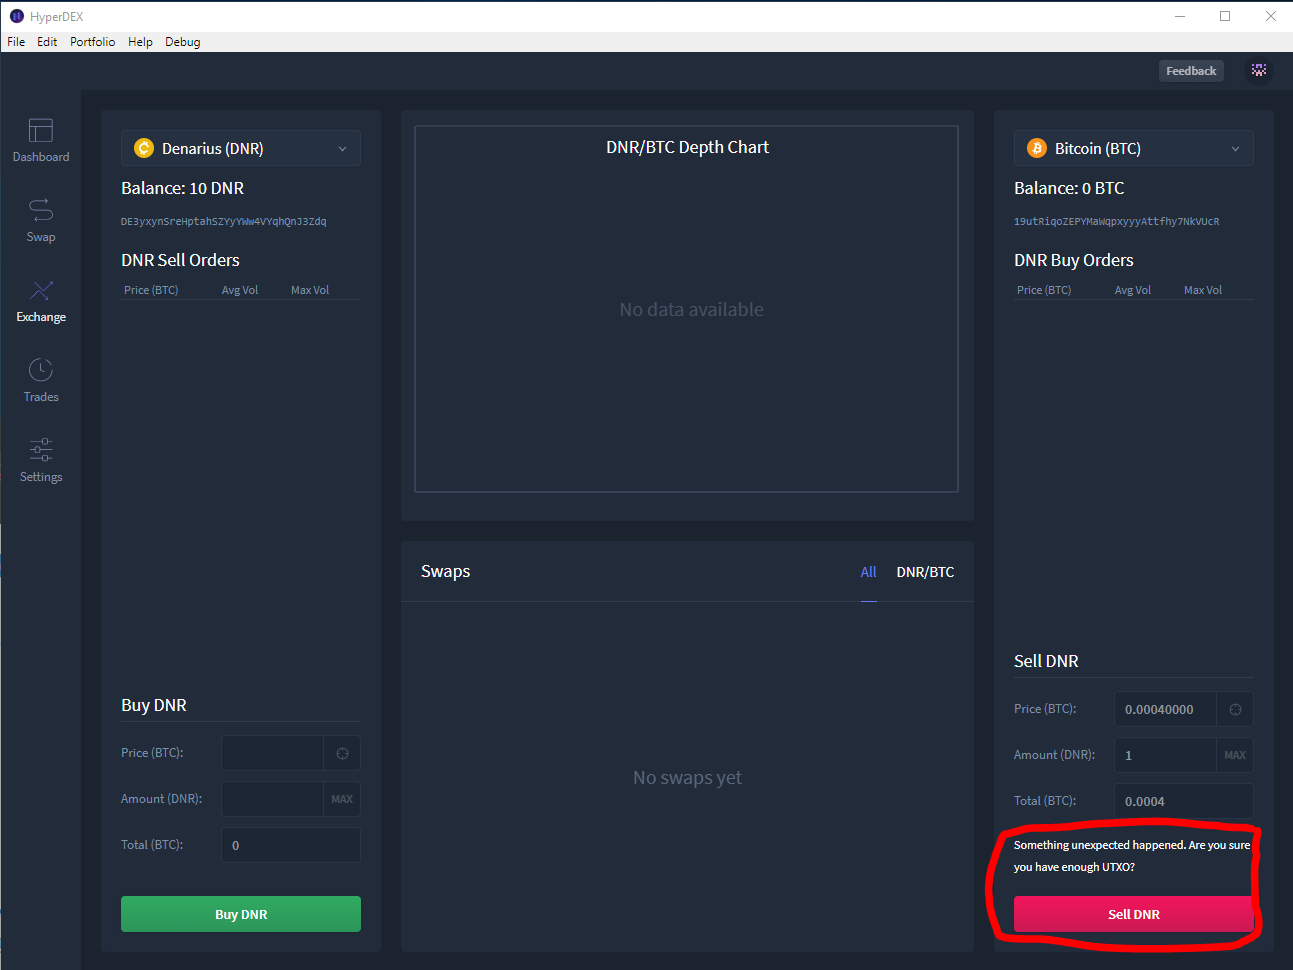Click the HyperDEX app logo in title bar
Screen dimensions: 1293x970
(16, 16)
